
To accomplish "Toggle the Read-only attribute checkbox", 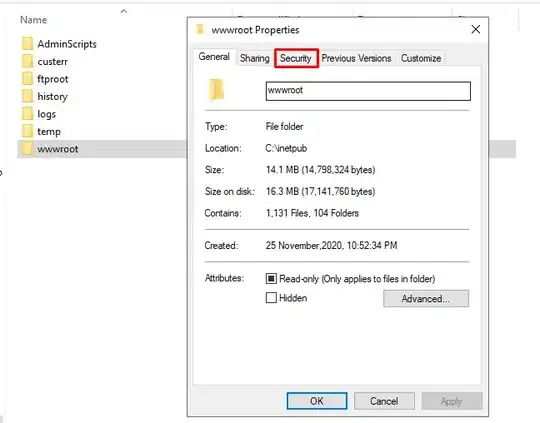I will pyautogui.click(x=271, y=278).
